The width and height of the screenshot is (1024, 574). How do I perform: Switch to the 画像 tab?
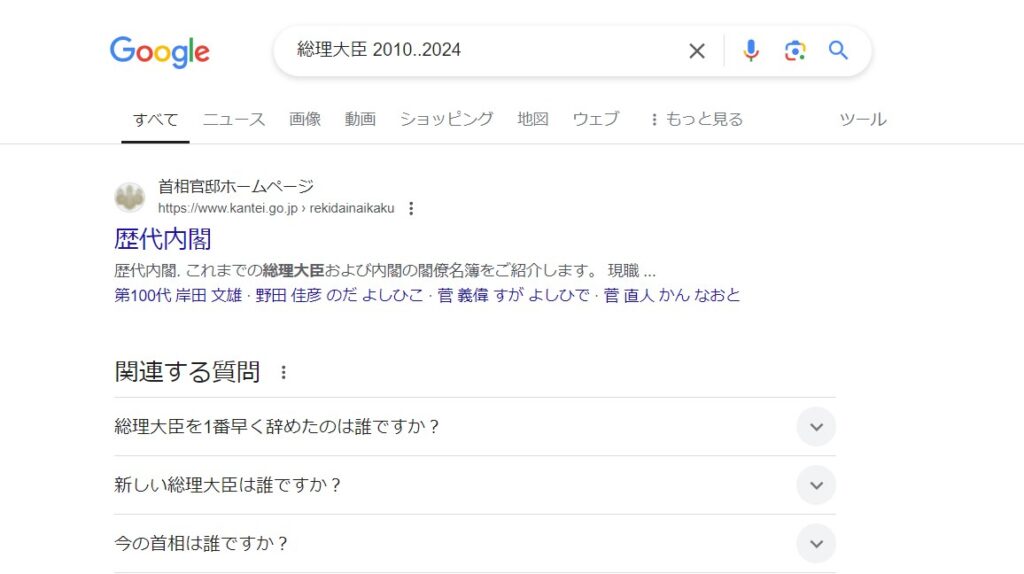305,119
